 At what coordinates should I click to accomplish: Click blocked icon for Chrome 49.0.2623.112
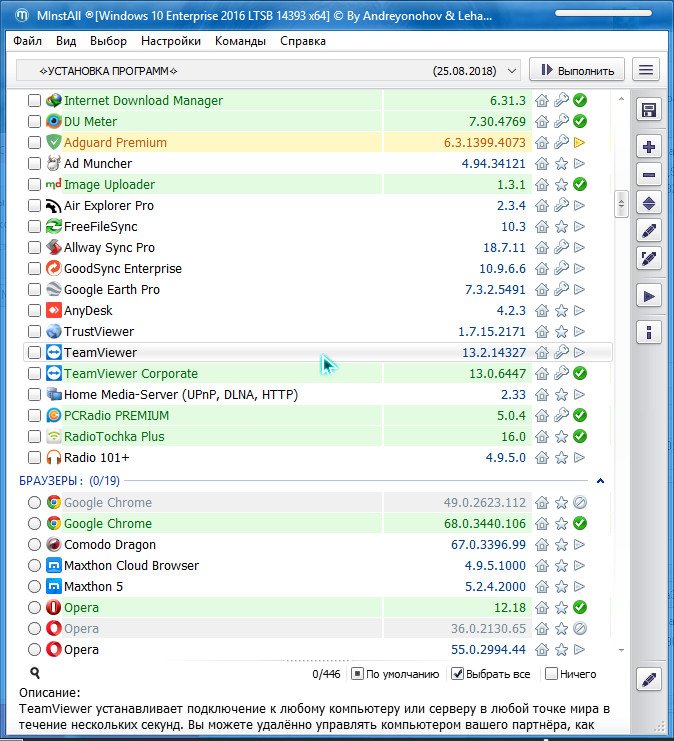point(580,502)
